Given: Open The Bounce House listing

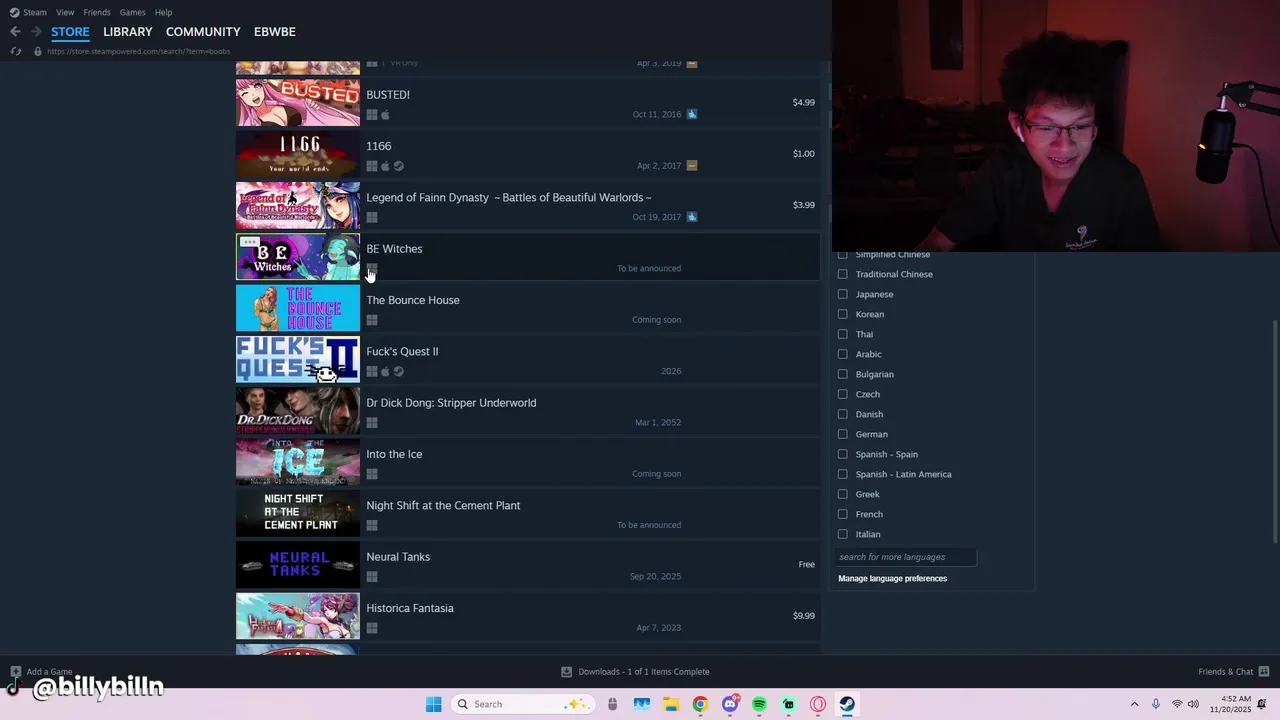Looking at the screenshot, I should [528, 308].
